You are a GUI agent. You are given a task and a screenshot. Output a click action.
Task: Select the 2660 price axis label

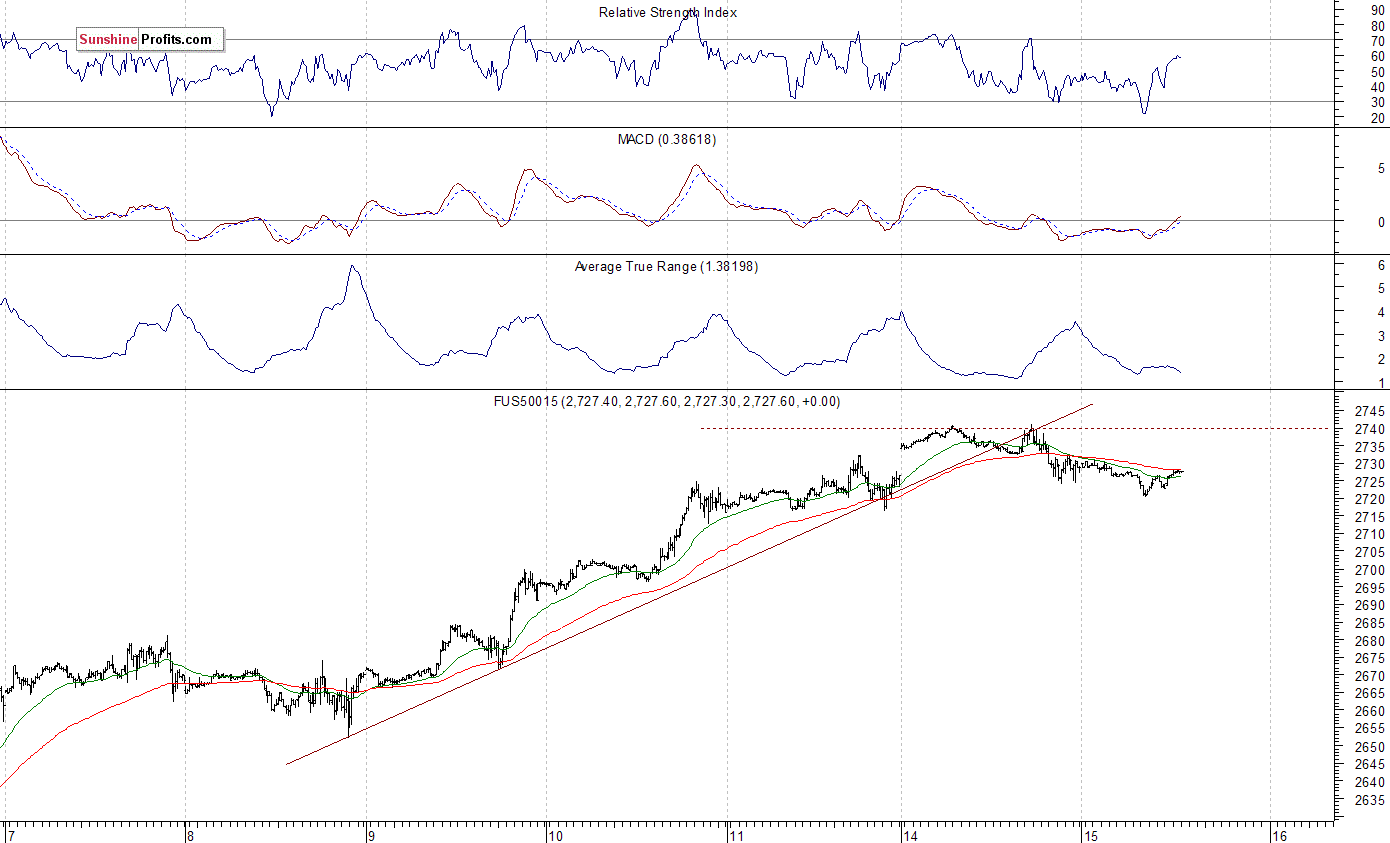1371,711
